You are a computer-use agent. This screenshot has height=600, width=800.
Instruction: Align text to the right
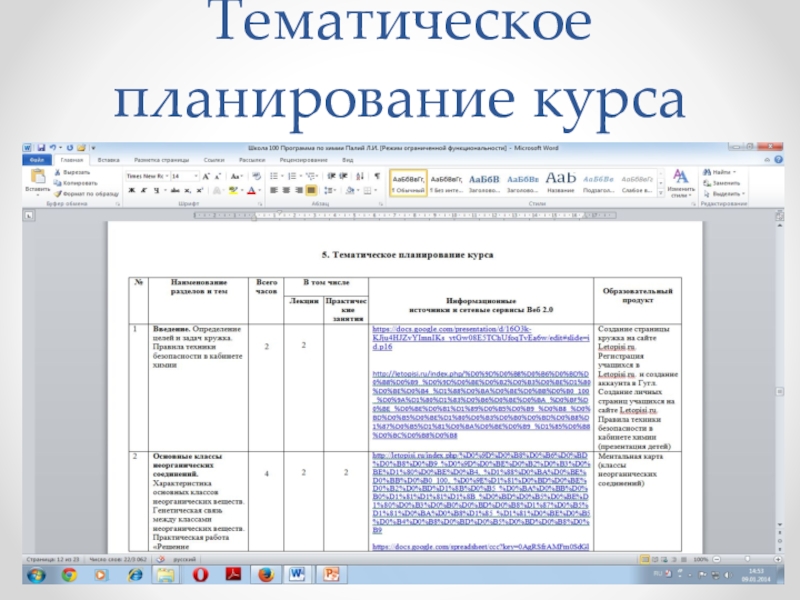coord(299,190)
